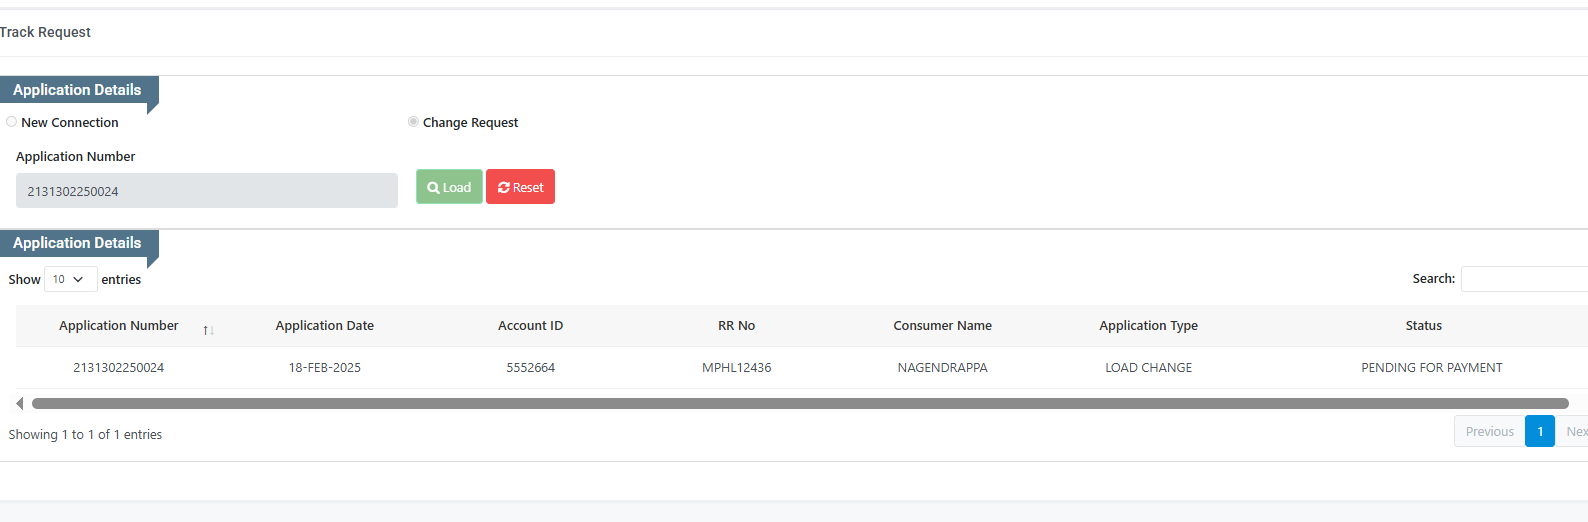Click the left arrow of horizontal scrollbar
Viewport: 1588px width, 522px height.
[20, 403]
